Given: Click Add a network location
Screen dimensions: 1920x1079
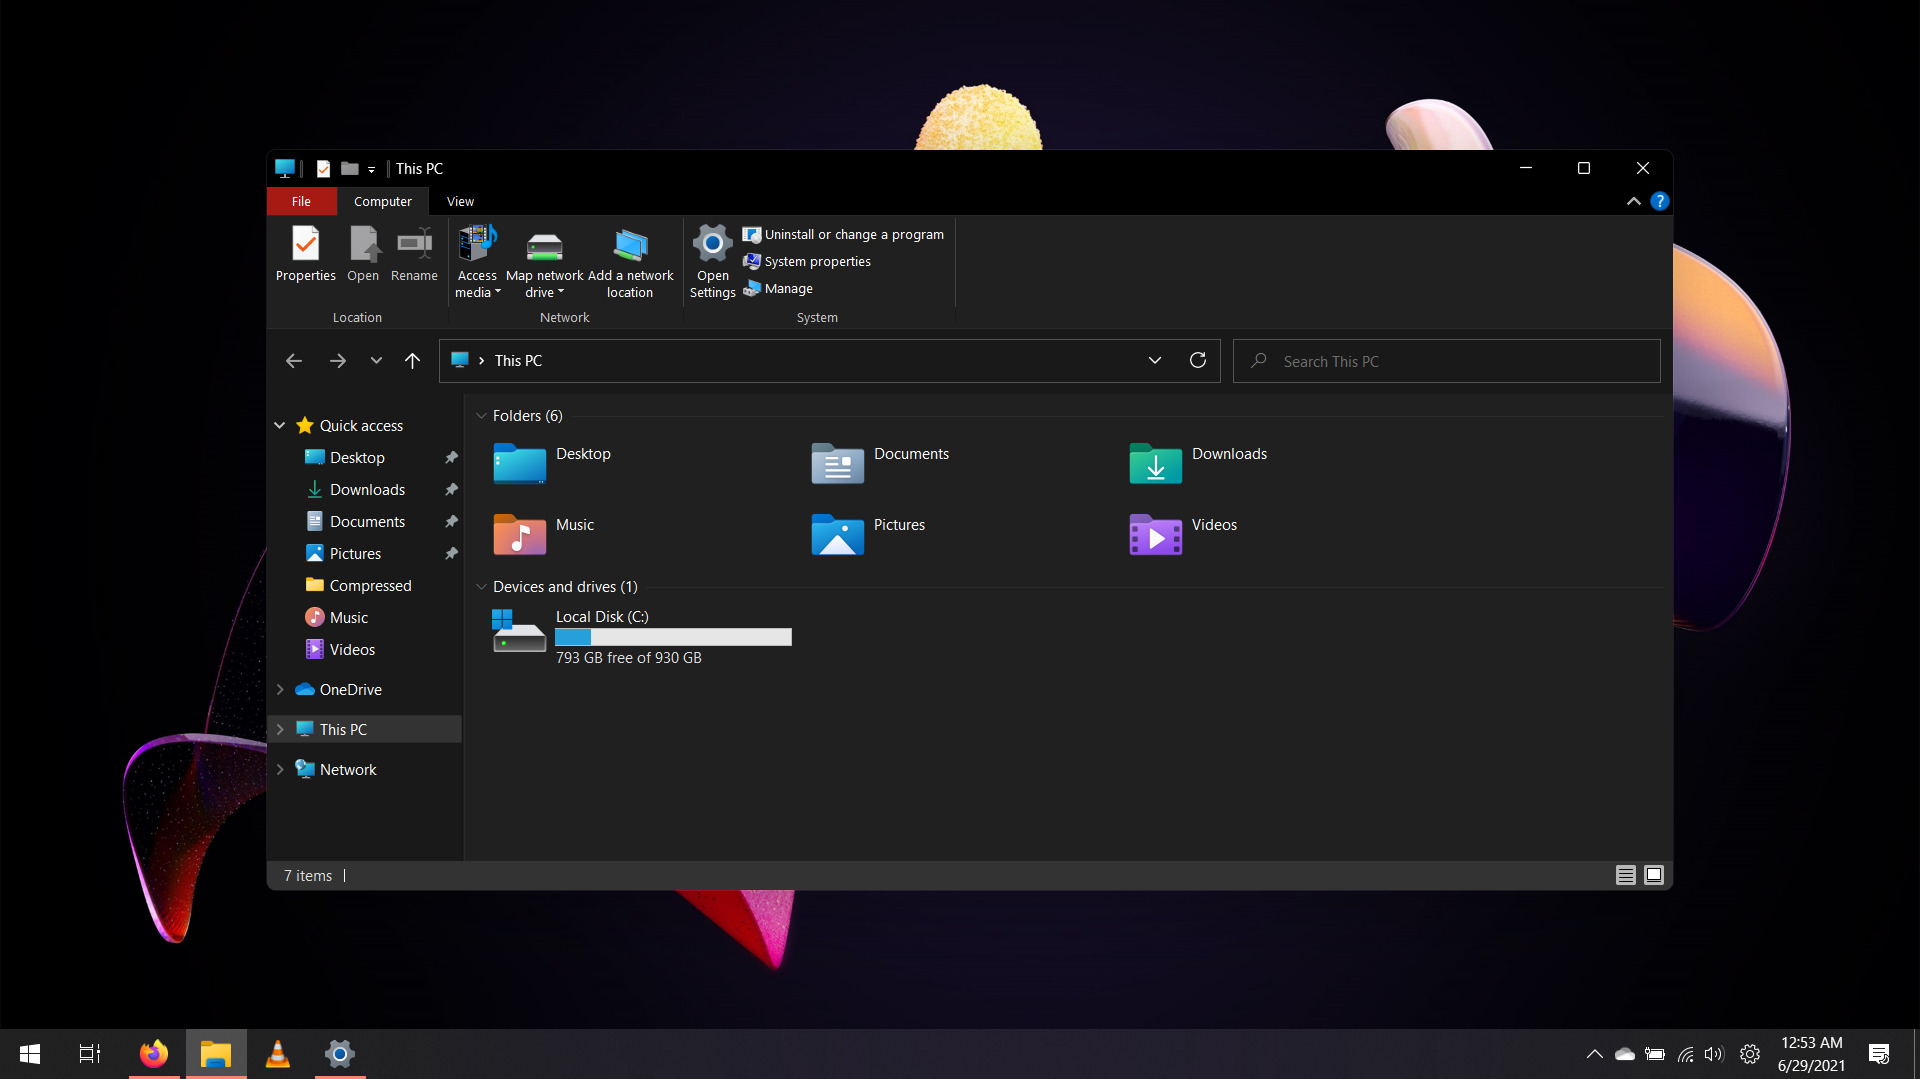Looking at the screenshot, I should point(629,260).
